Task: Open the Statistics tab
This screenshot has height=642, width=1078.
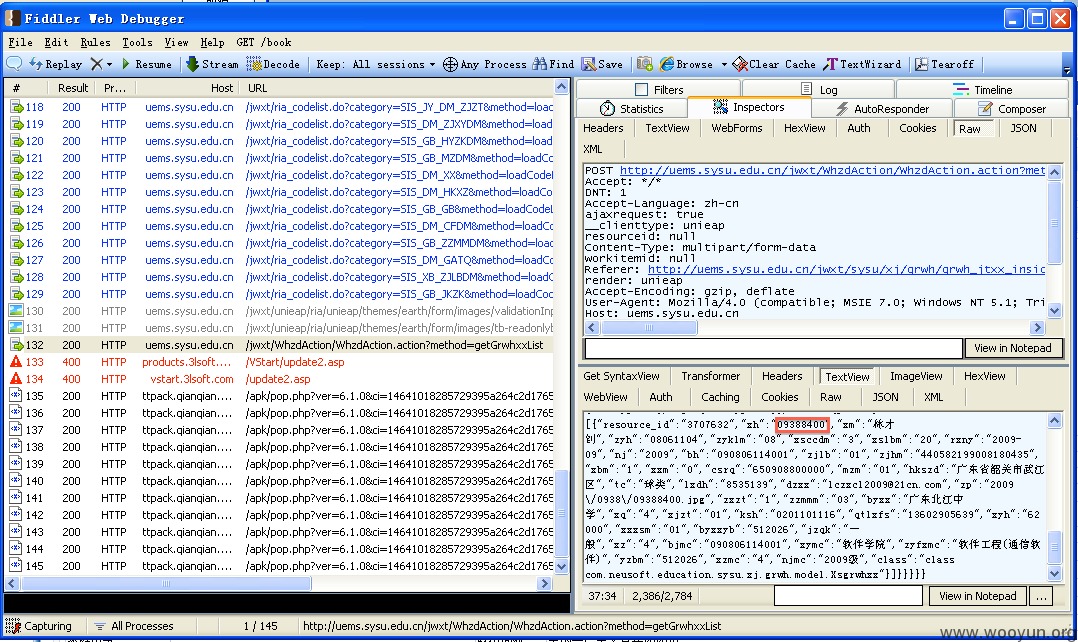Action: [632, 109]
